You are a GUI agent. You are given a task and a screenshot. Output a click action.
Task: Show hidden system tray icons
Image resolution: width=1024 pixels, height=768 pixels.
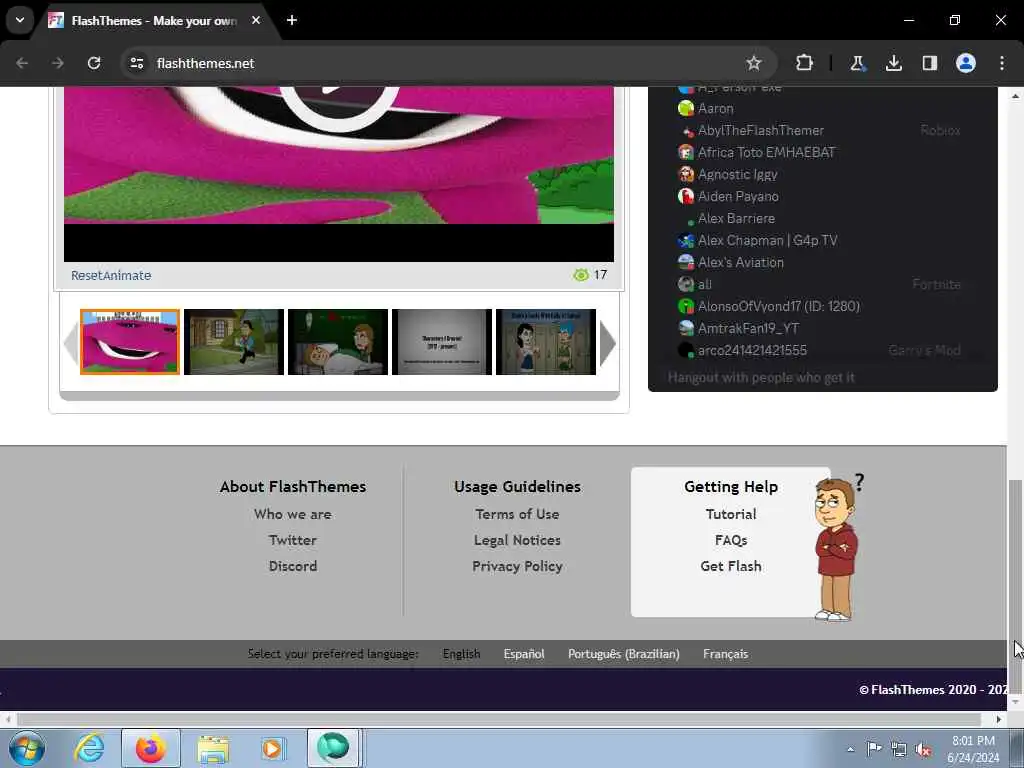coord(850,750)
